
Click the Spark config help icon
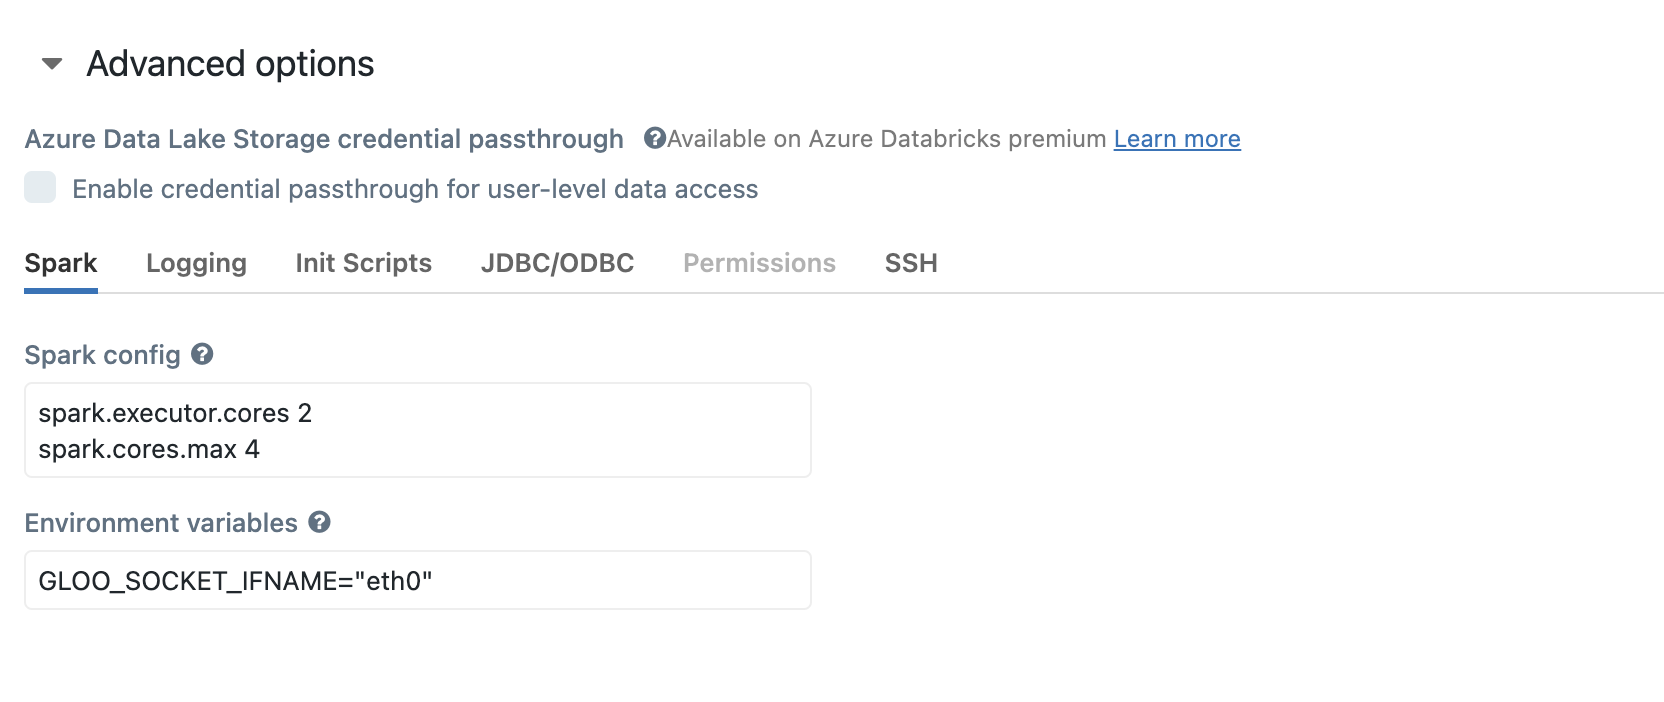pos(202,354)
